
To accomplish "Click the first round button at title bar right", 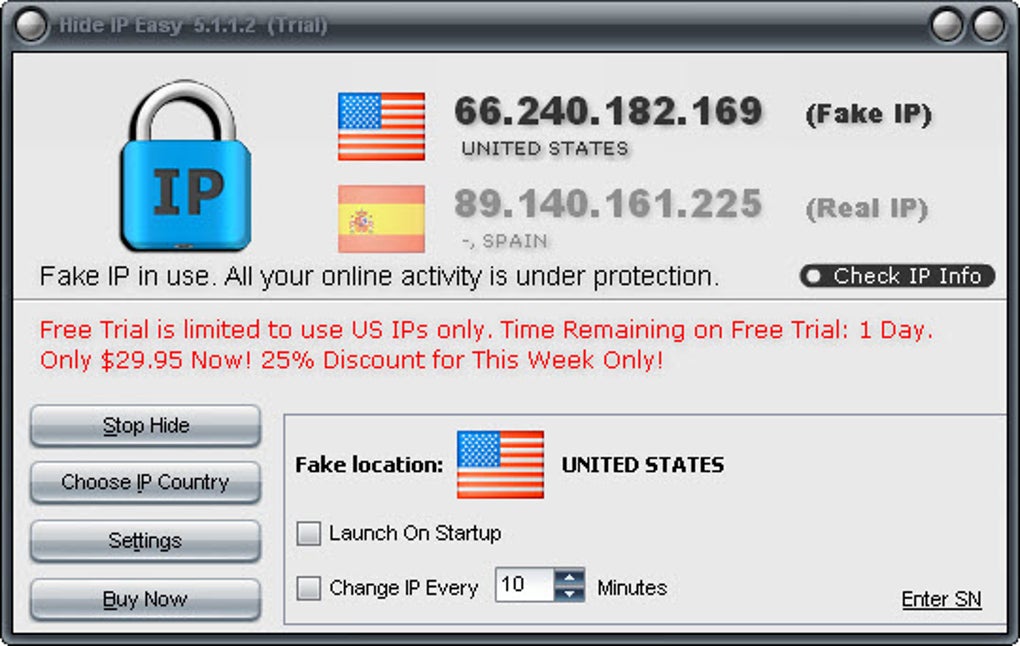I will pos(946,25).
